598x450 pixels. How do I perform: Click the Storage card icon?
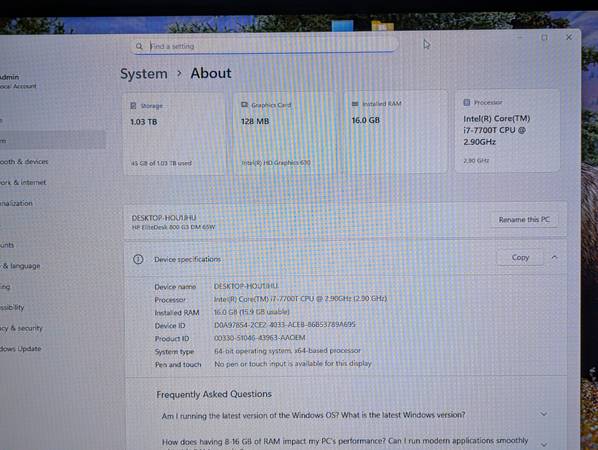coord(133,106)
